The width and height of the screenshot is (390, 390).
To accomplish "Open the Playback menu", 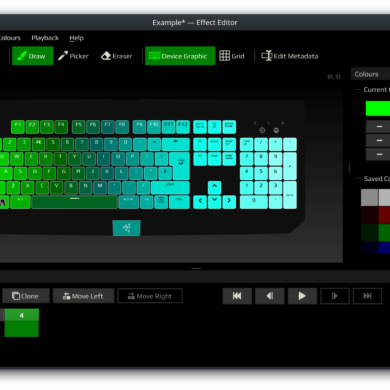I will [45, 38].
